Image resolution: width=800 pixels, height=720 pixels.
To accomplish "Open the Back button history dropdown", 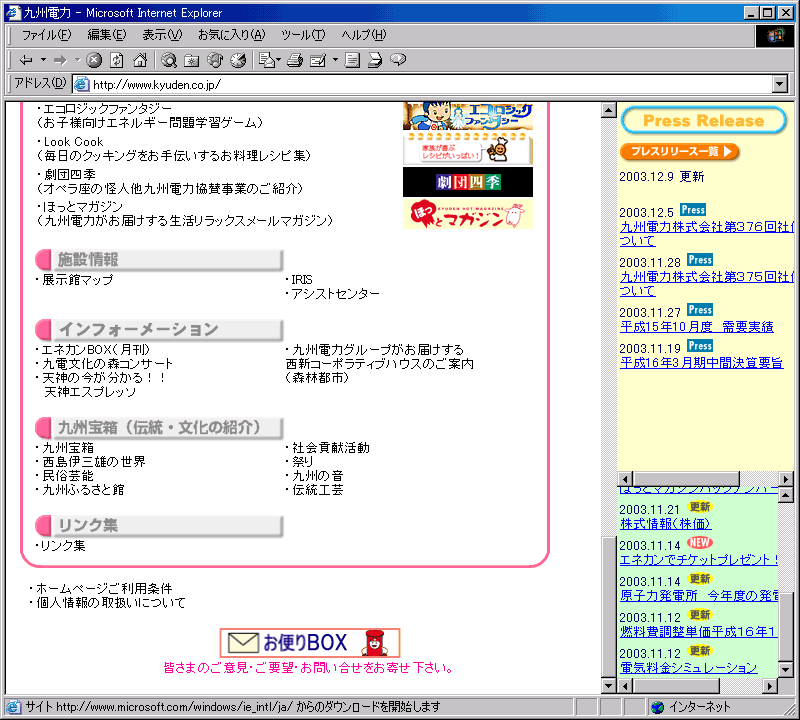I will tap(43, 60).
